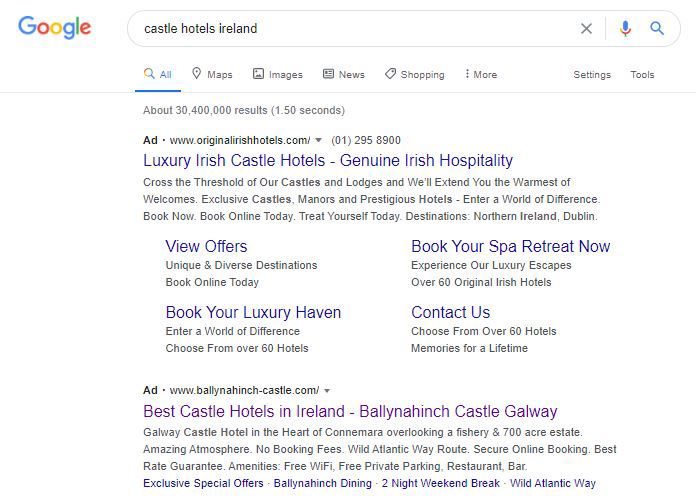Open search Settings

[x=592, y=75]
